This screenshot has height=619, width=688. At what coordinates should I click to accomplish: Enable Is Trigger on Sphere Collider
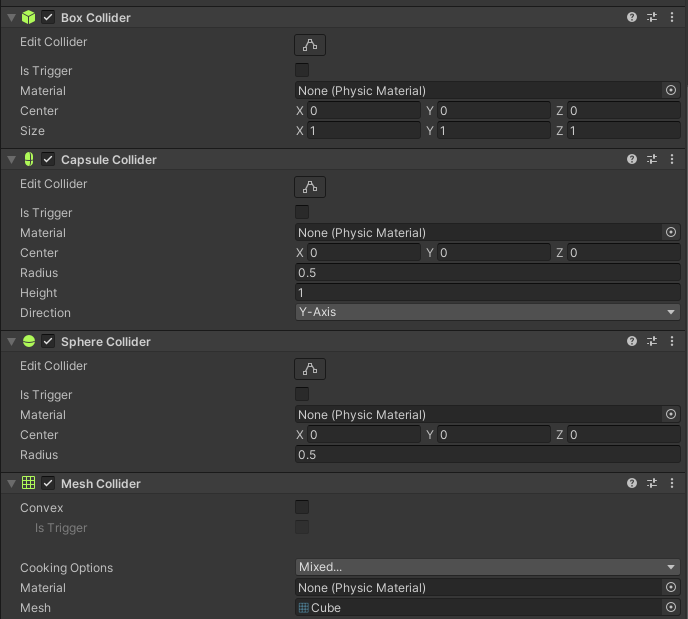tap(302, 394)
